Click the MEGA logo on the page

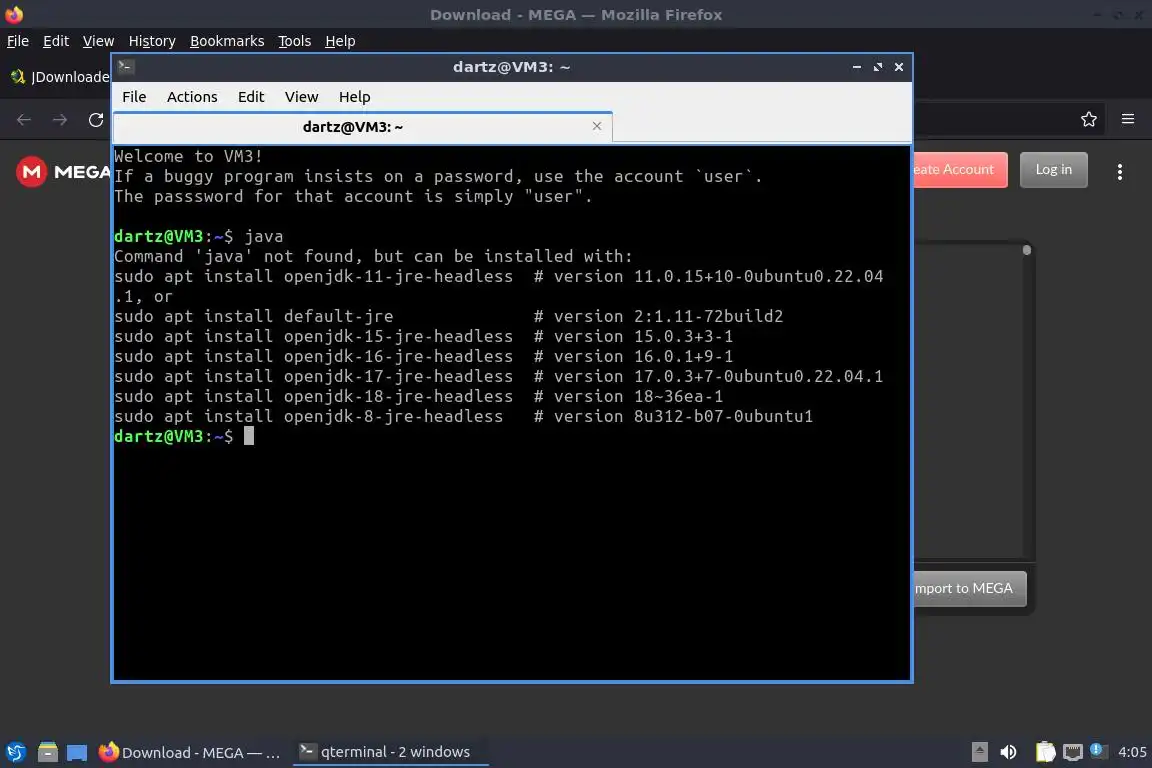(x=63, y=172)
